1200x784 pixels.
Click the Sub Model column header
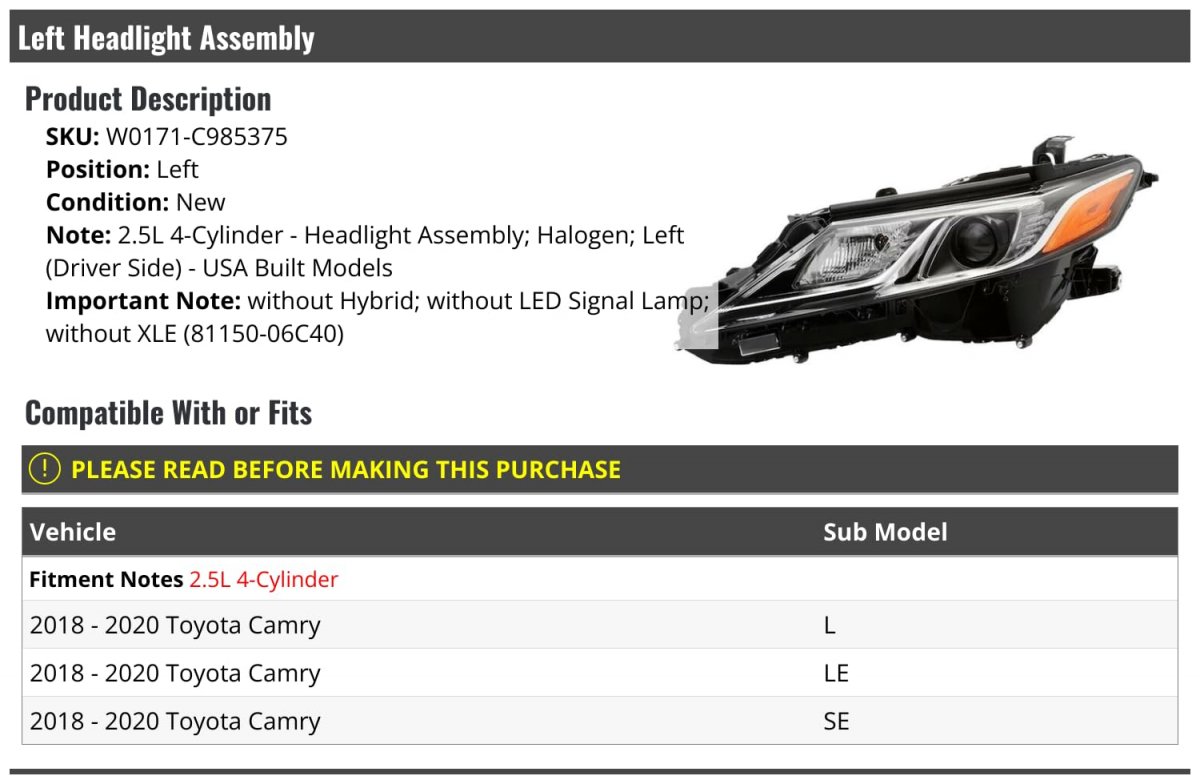[885, 532]
